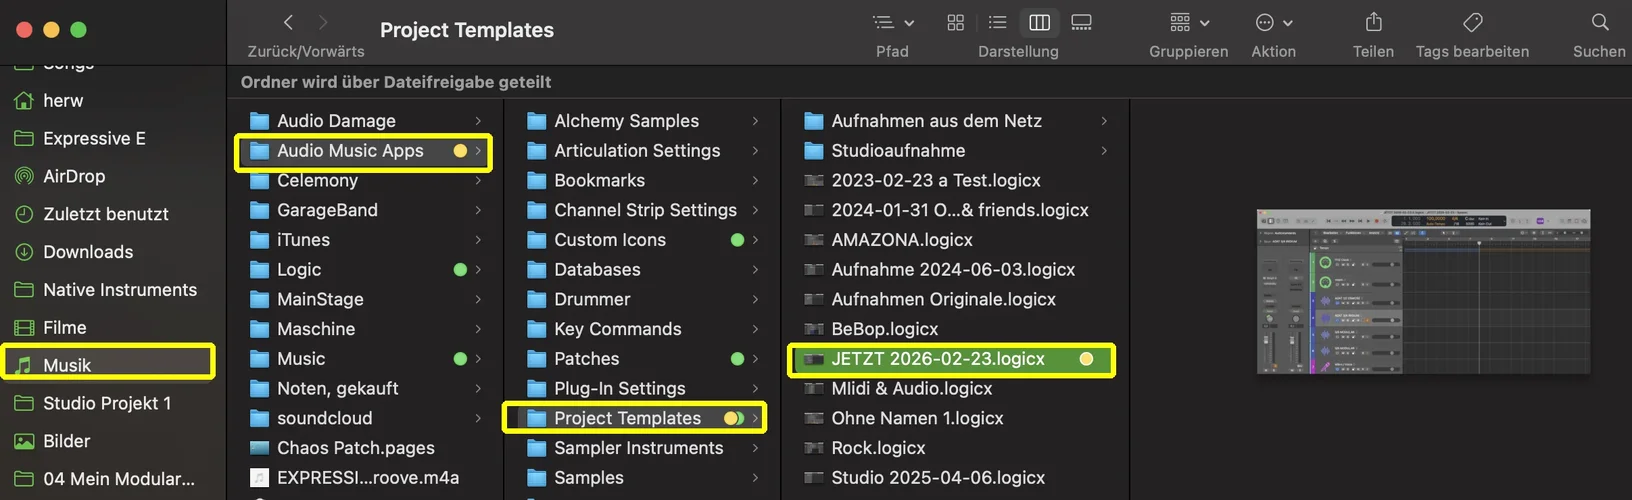
Task: Expand the Sampler Instruments folder chevron
Action: pos(755,448)
